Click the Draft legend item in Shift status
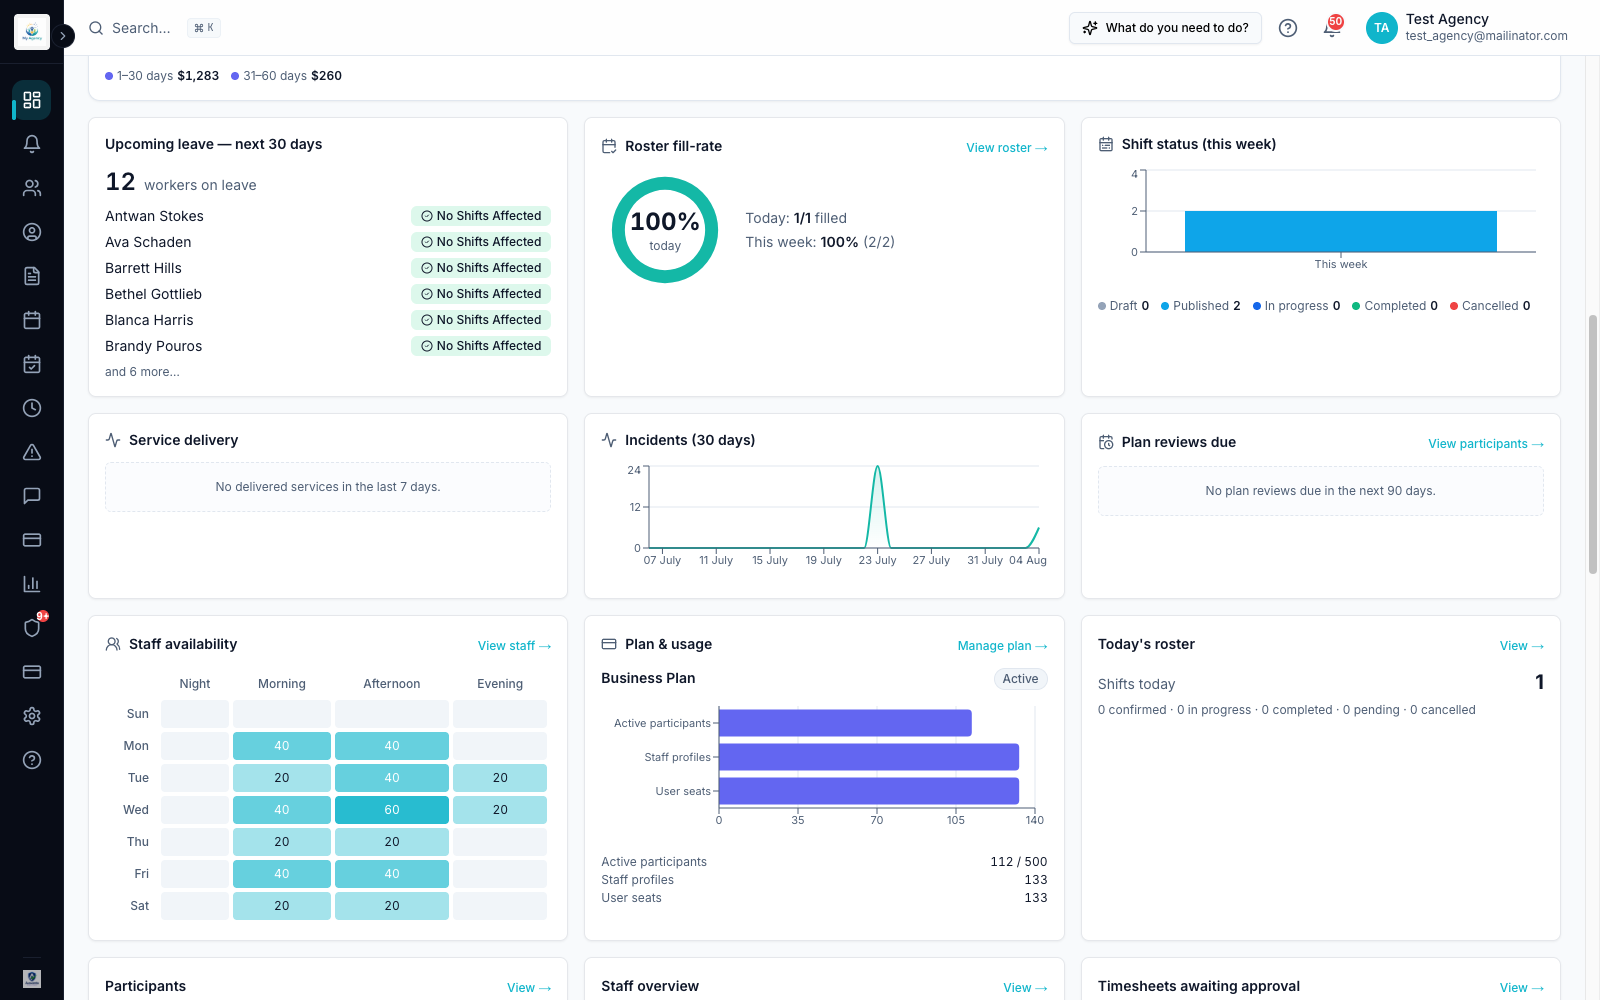1600x1000 pixels. [x=1123, y=306]
